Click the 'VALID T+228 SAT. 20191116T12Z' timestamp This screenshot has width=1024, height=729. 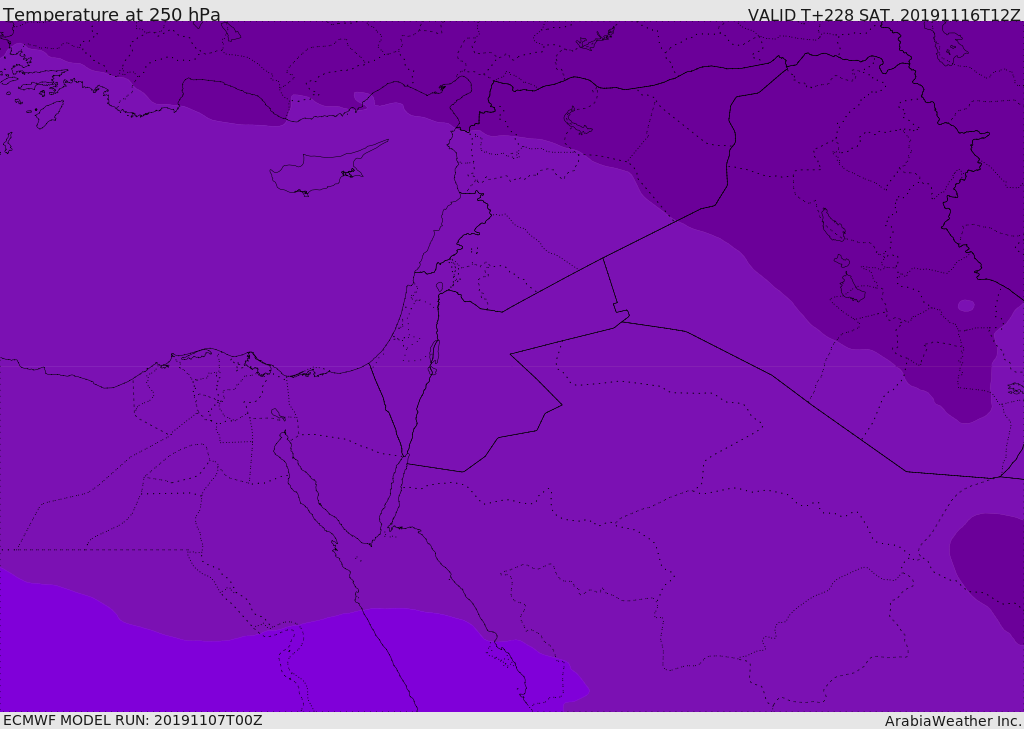pos(884,14)
